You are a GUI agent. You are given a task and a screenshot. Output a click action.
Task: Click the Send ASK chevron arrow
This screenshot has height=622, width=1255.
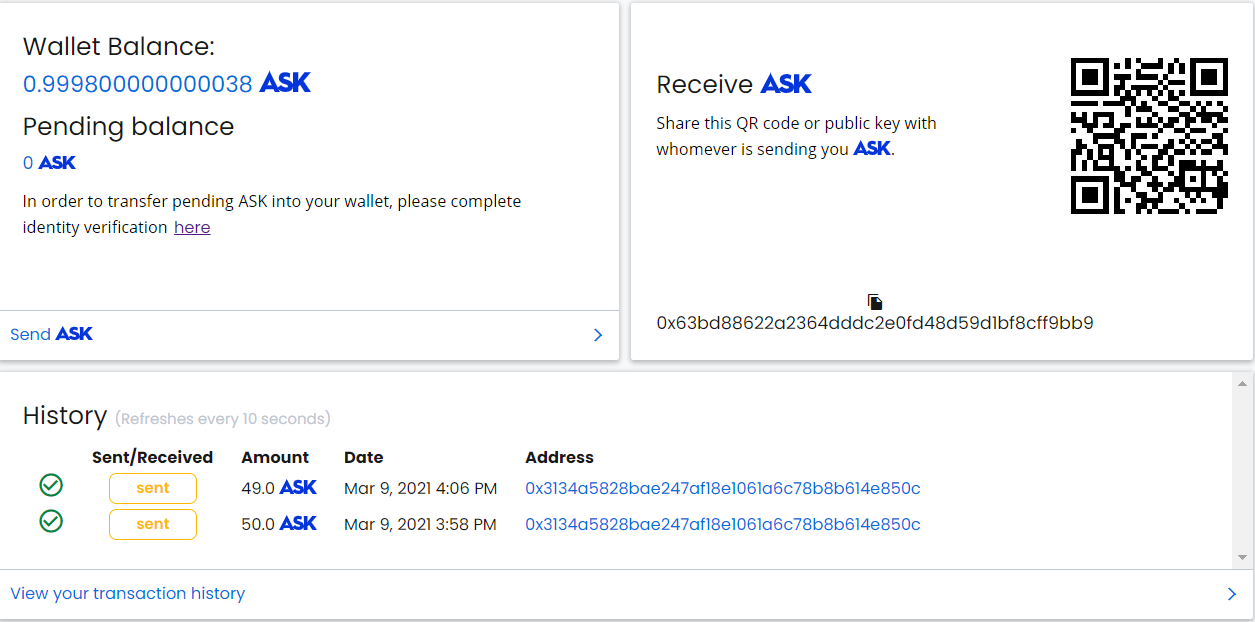click(x=598, y=335)
